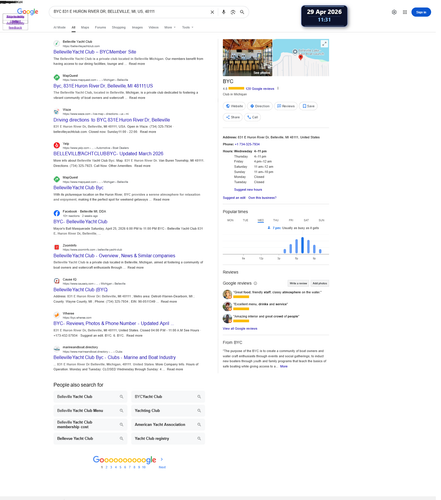Expand the map with the fullscreen icon

[324, 44]
